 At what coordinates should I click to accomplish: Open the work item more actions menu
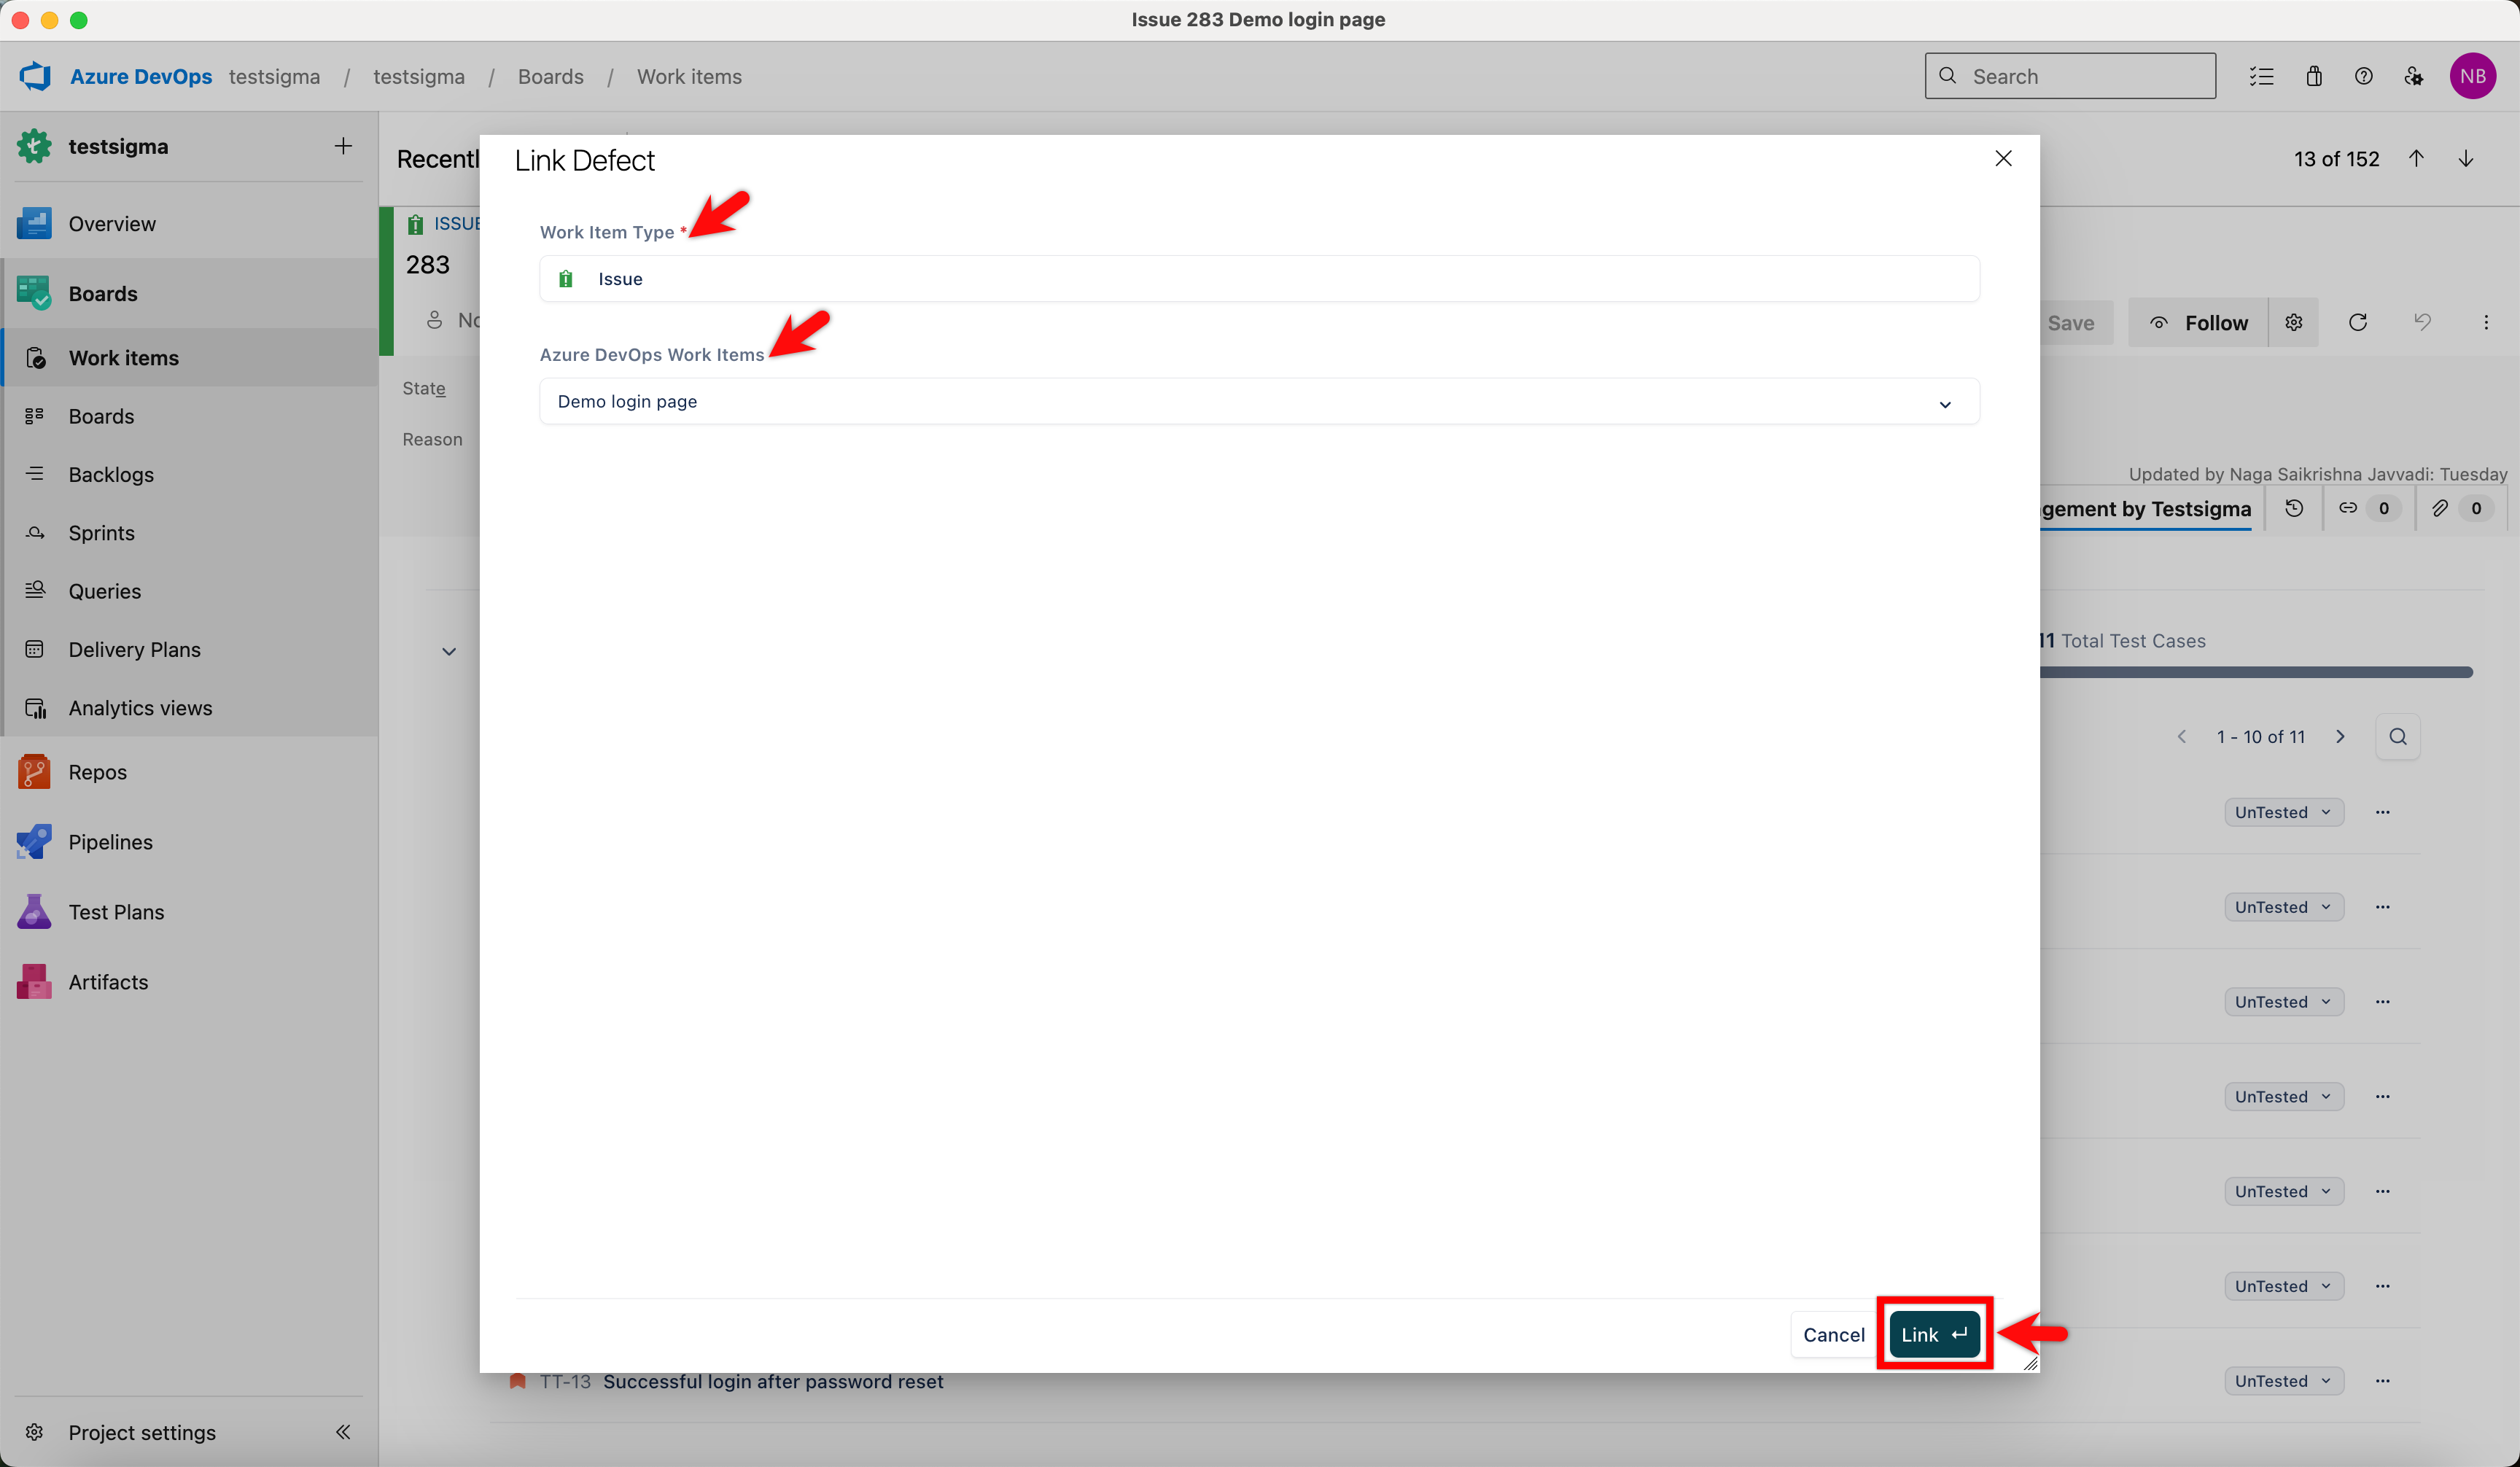(2486, 323)
